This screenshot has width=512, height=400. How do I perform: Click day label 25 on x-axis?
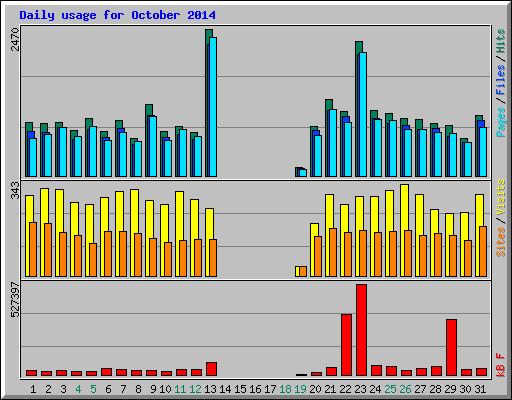(390, 389)
